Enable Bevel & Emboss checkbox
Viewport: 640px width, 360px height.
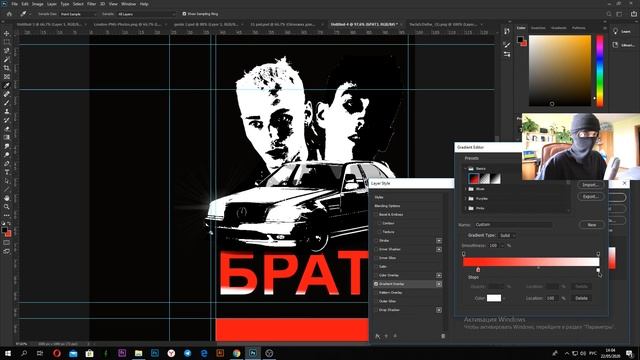click(x=376, y=214)
